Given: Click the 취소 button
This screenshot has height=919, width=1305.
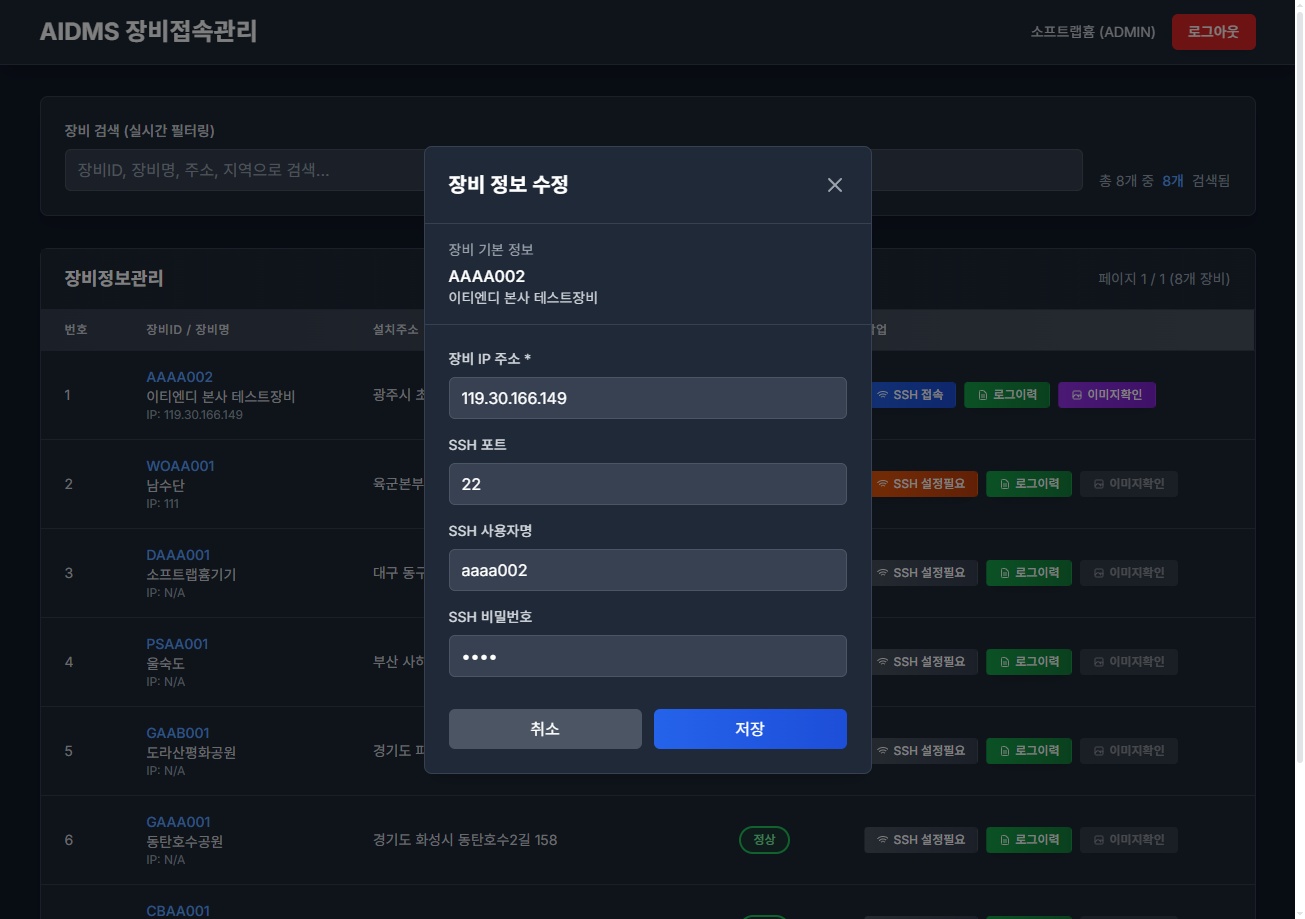Looking at the screenshot, I should click(545, 729).
